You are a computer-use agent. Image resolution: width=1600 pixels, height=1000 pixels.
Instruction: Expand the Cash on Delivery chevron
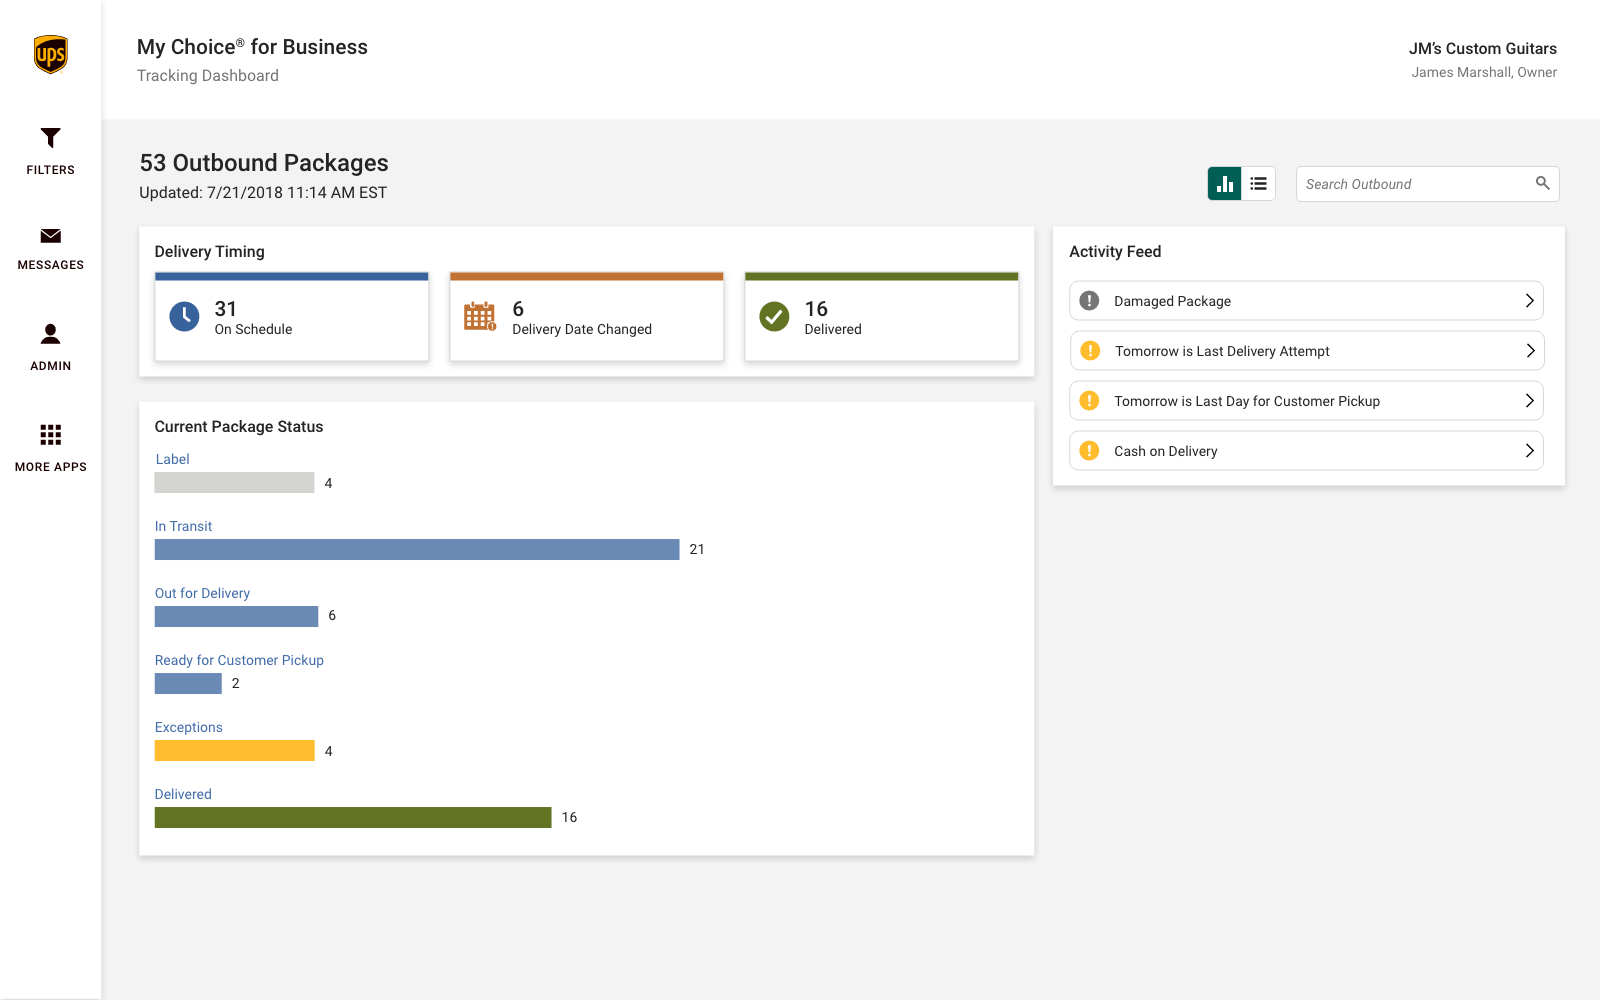coord(1529,451)
